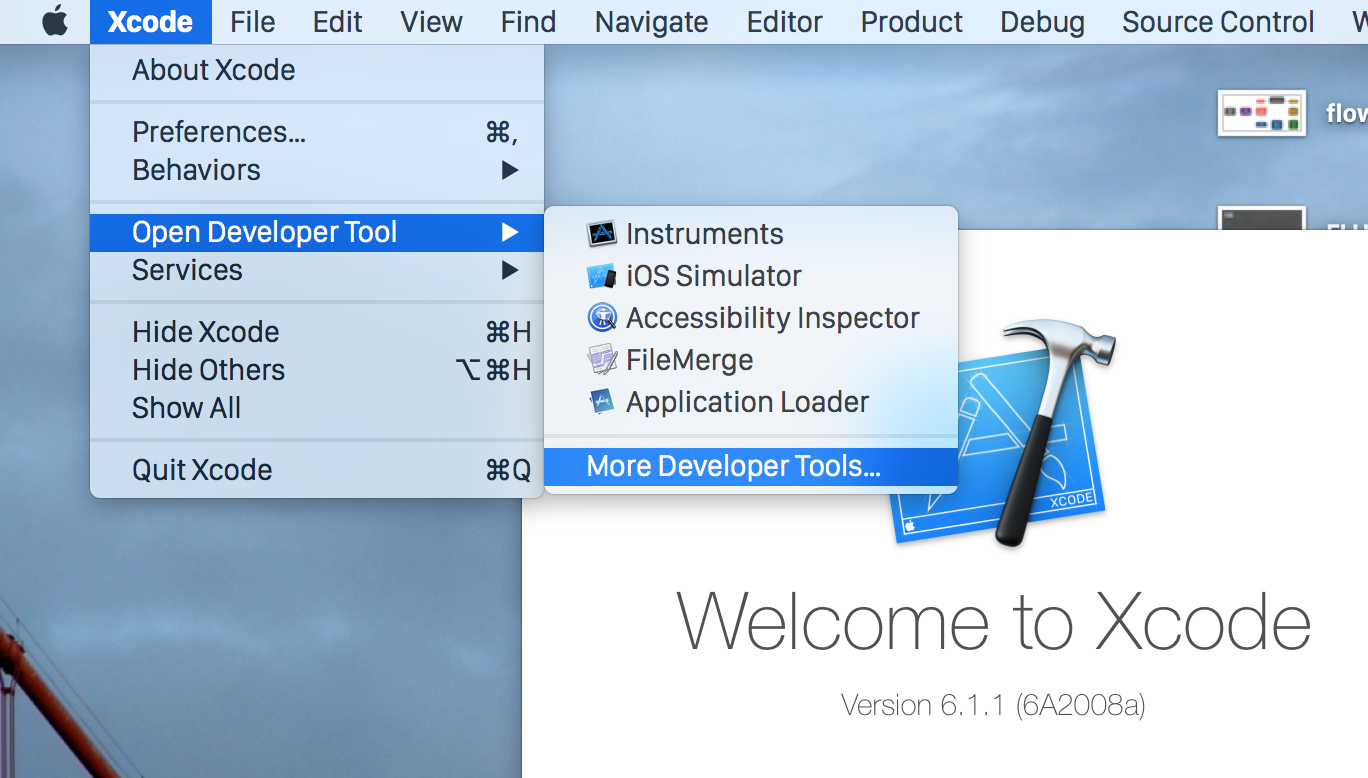Expand the Open Developer Tool arrow

tap(510, 232)
